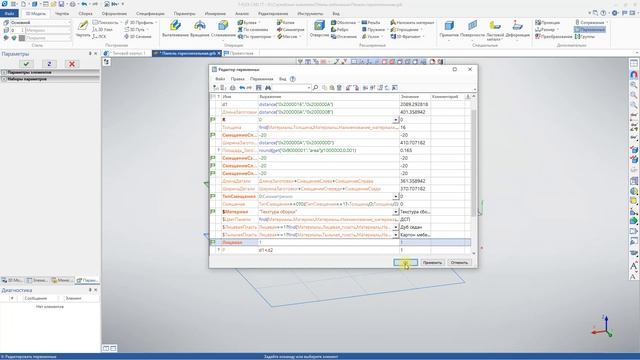Choose the По сечениям loft tool
Image resolution: width=640 pixels, height=360 pixels.
253,29
